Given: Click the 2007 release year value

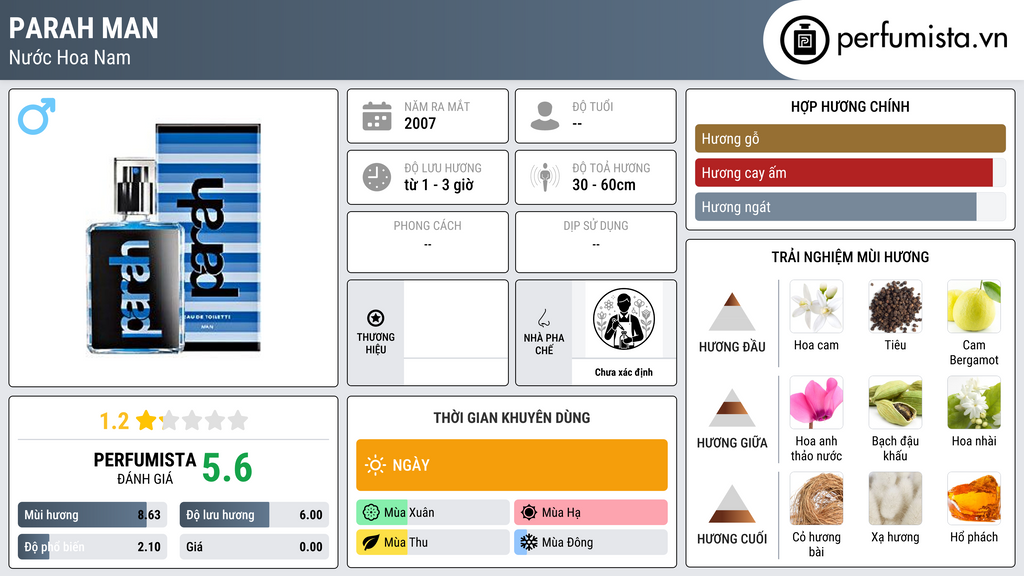Looking at the screenshot, I should [420, 123].
